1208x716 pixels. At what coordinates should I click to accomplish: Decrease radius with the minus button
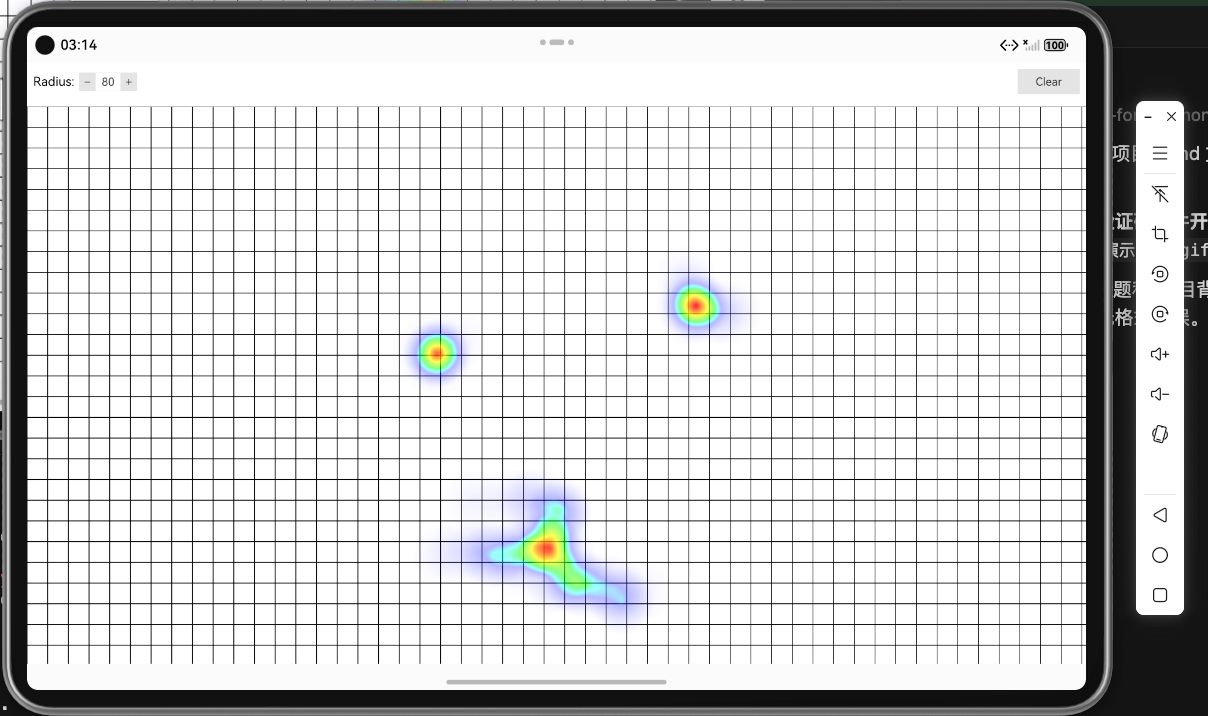pyautogui.click(x=88, y=82)
